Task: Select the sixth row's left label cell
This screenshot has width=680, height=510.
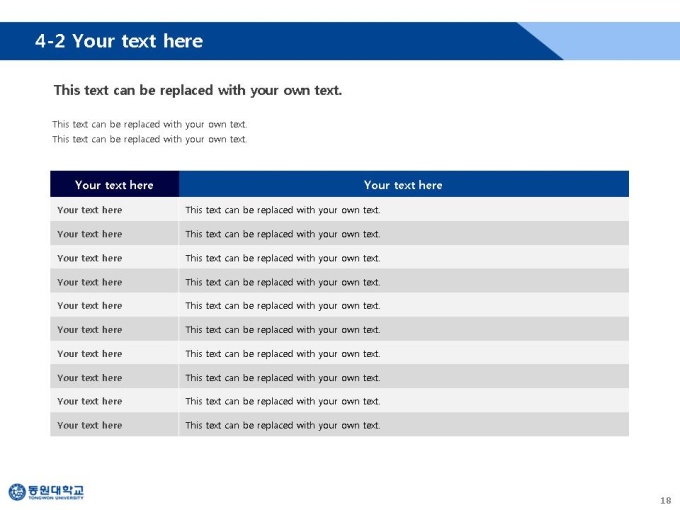Action: [x=114, y=329]
